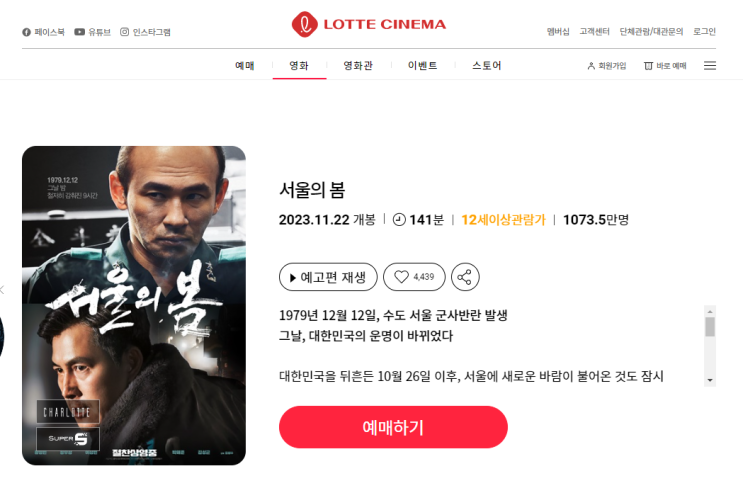Click the 바로 예매 ticket icon
743x488 pixels.
pos(648,66)
